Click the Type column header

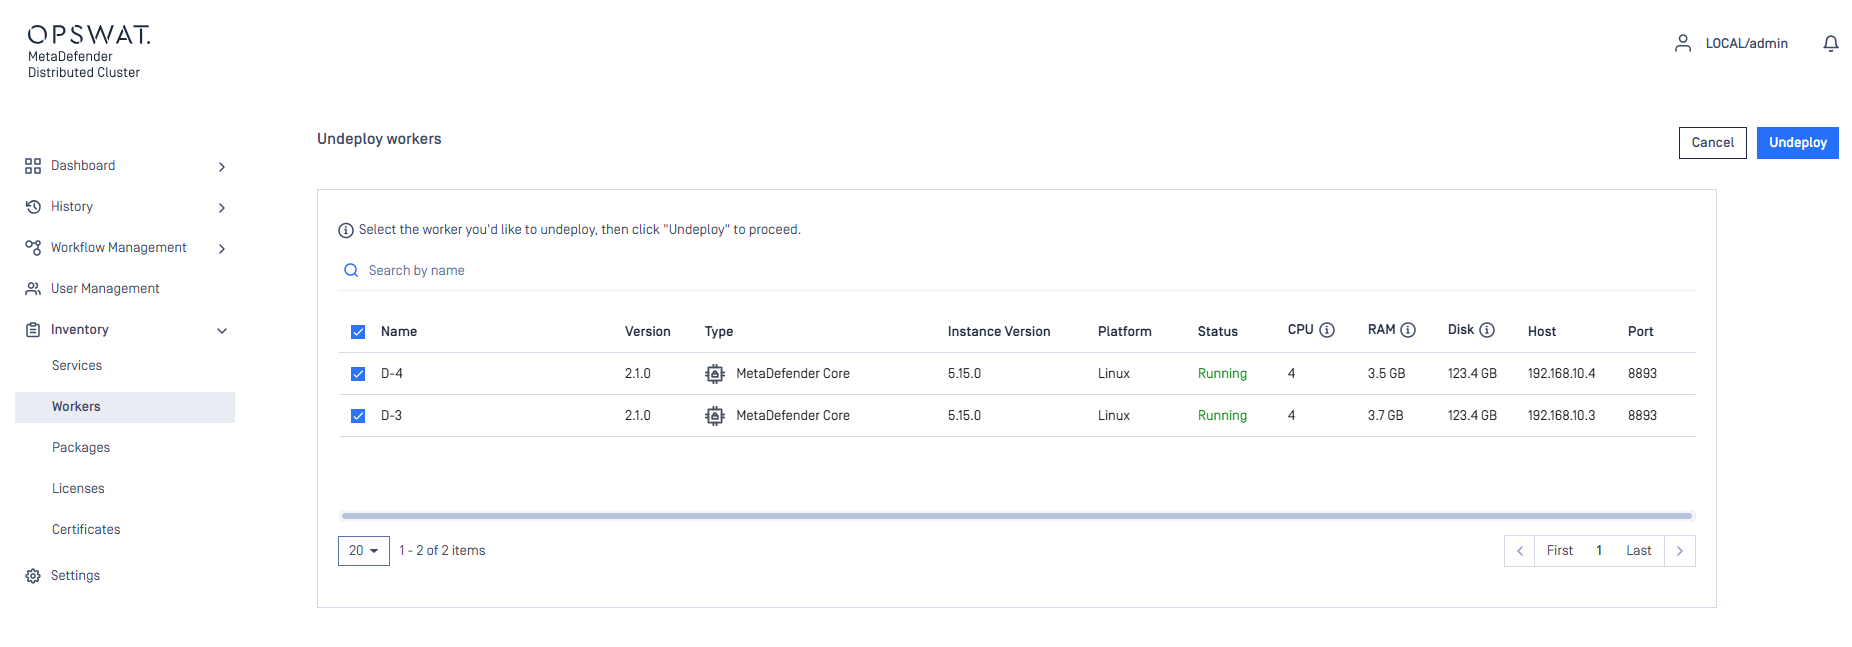point(719,332)
